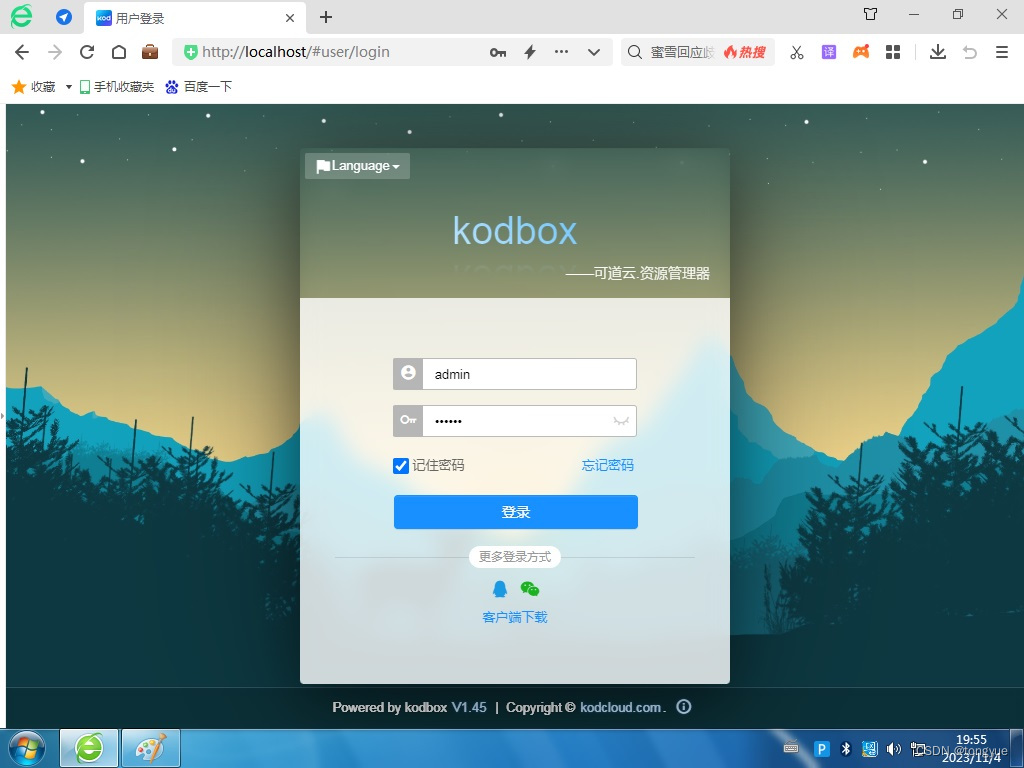Click the browser icon in the taskbar
Image resolution: width=1024 pixels, height=768 pixels.
[89, 748]
